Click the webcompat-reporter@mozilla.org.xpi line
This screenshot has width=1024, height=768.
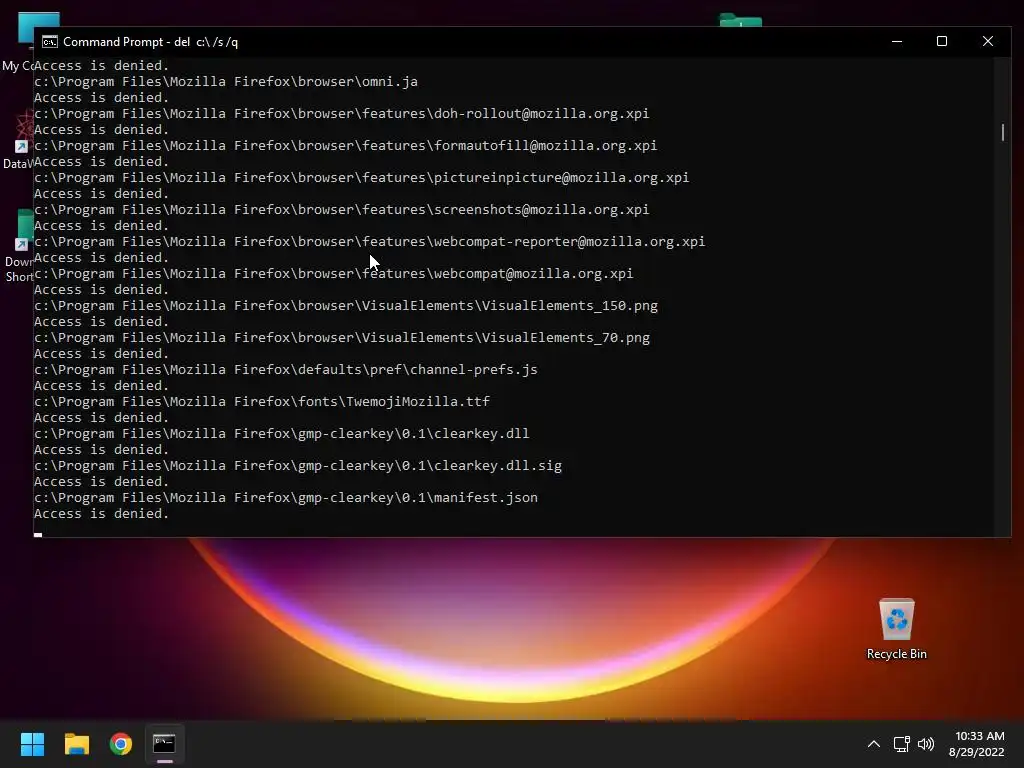point(370,242)
